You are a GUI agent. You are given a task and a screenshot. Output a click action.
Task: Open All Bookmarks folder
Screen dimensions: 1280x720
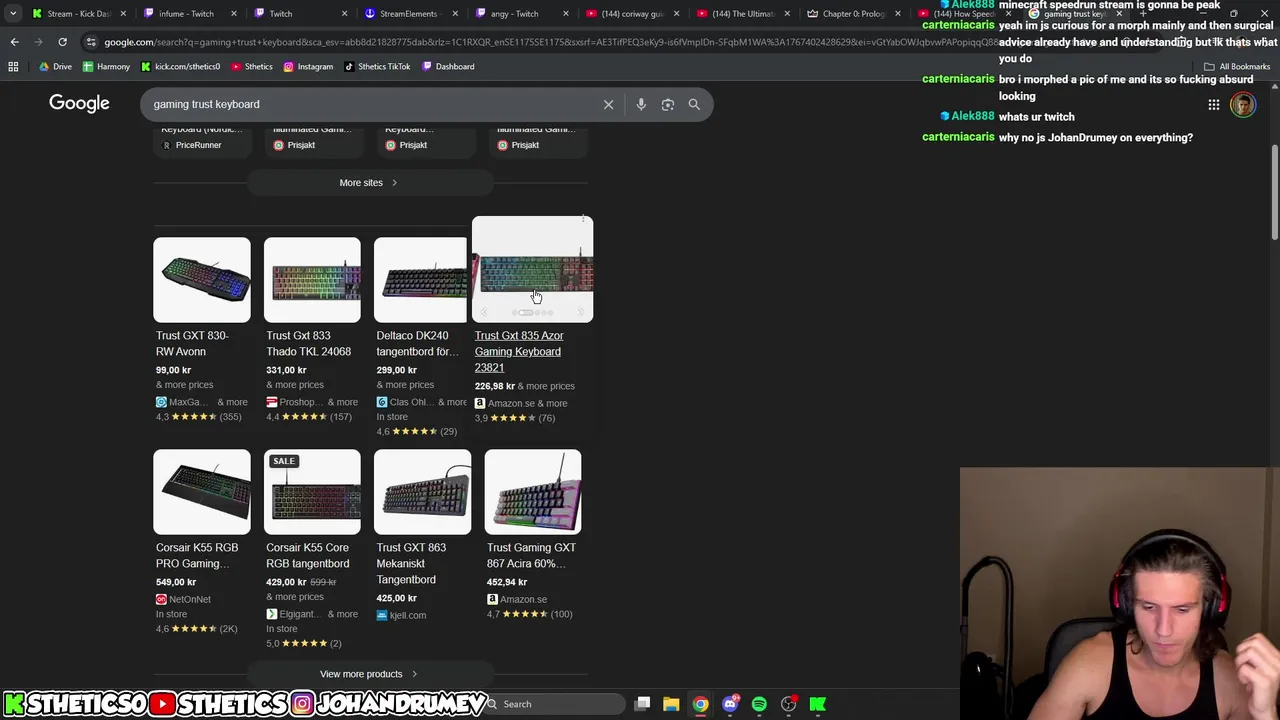(1237, 66)
